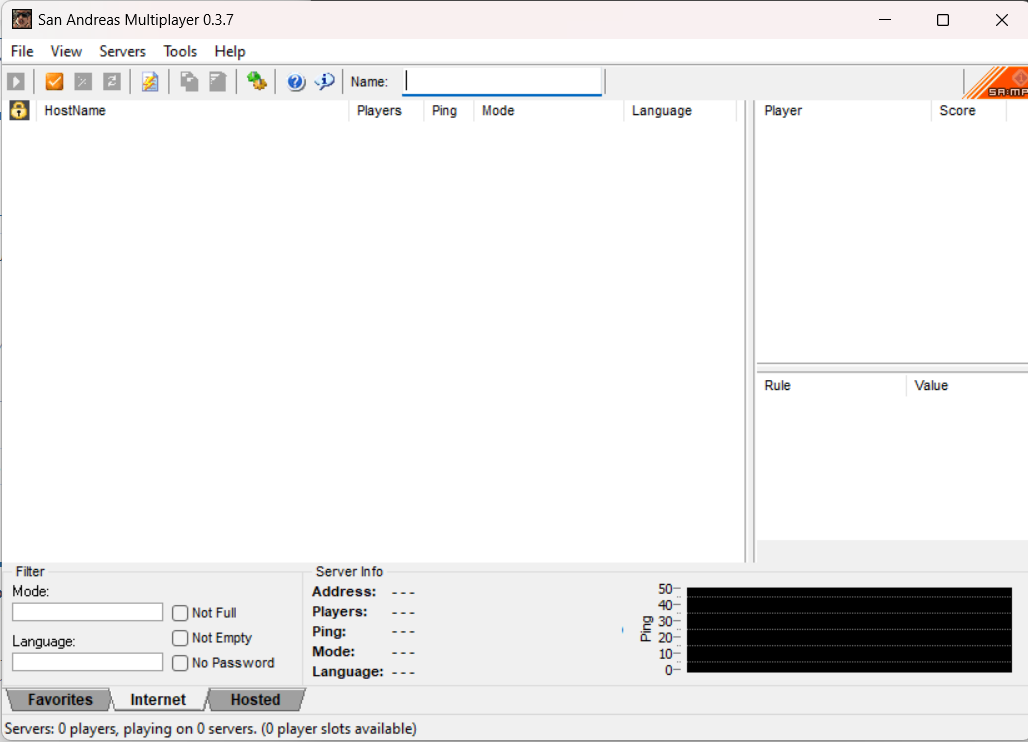Enable the Not Full filter checkbox

pyautogui.click(x=180, y=613)
